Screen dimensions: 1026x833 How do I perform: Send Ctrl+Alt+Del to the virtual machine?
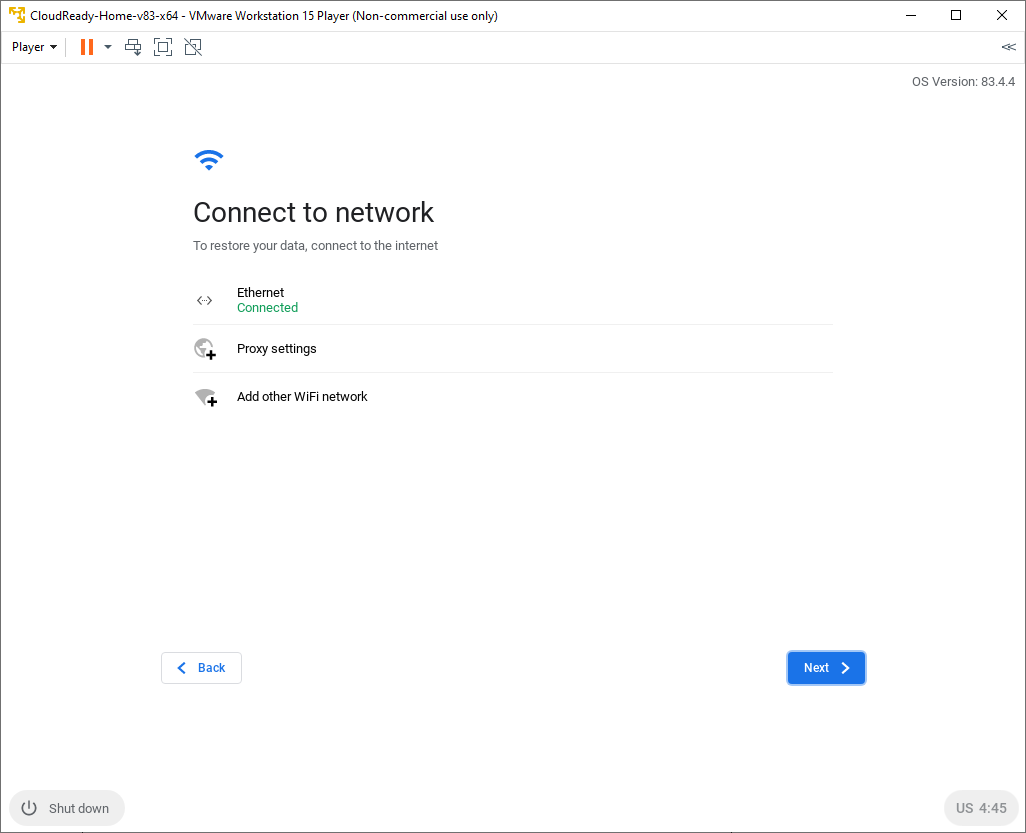coord(133,47)
